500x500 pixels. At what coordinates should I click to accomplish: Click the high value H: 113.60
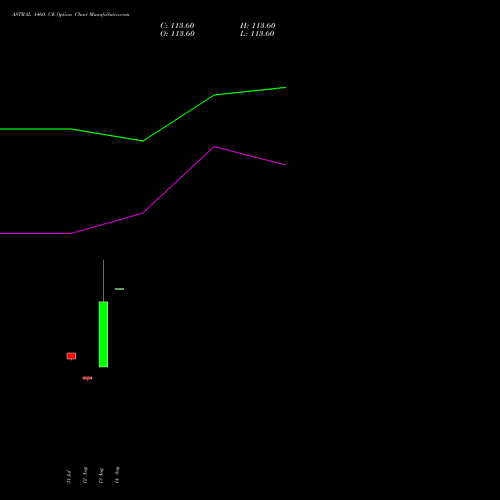click(258, 26)
